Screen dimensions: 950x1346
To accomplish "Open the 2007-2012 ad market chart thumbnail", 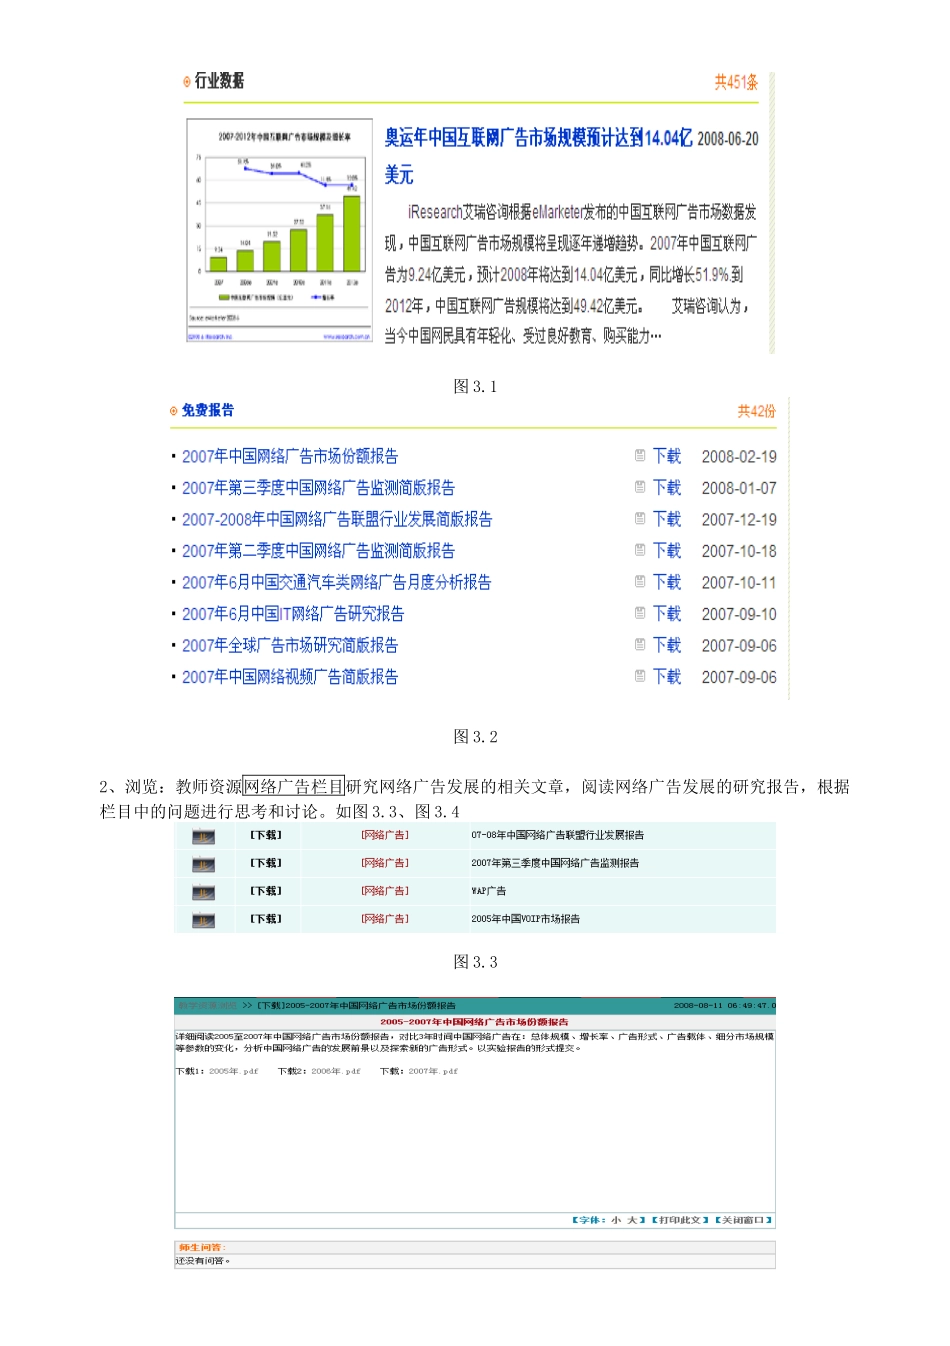I will point(279,232).
